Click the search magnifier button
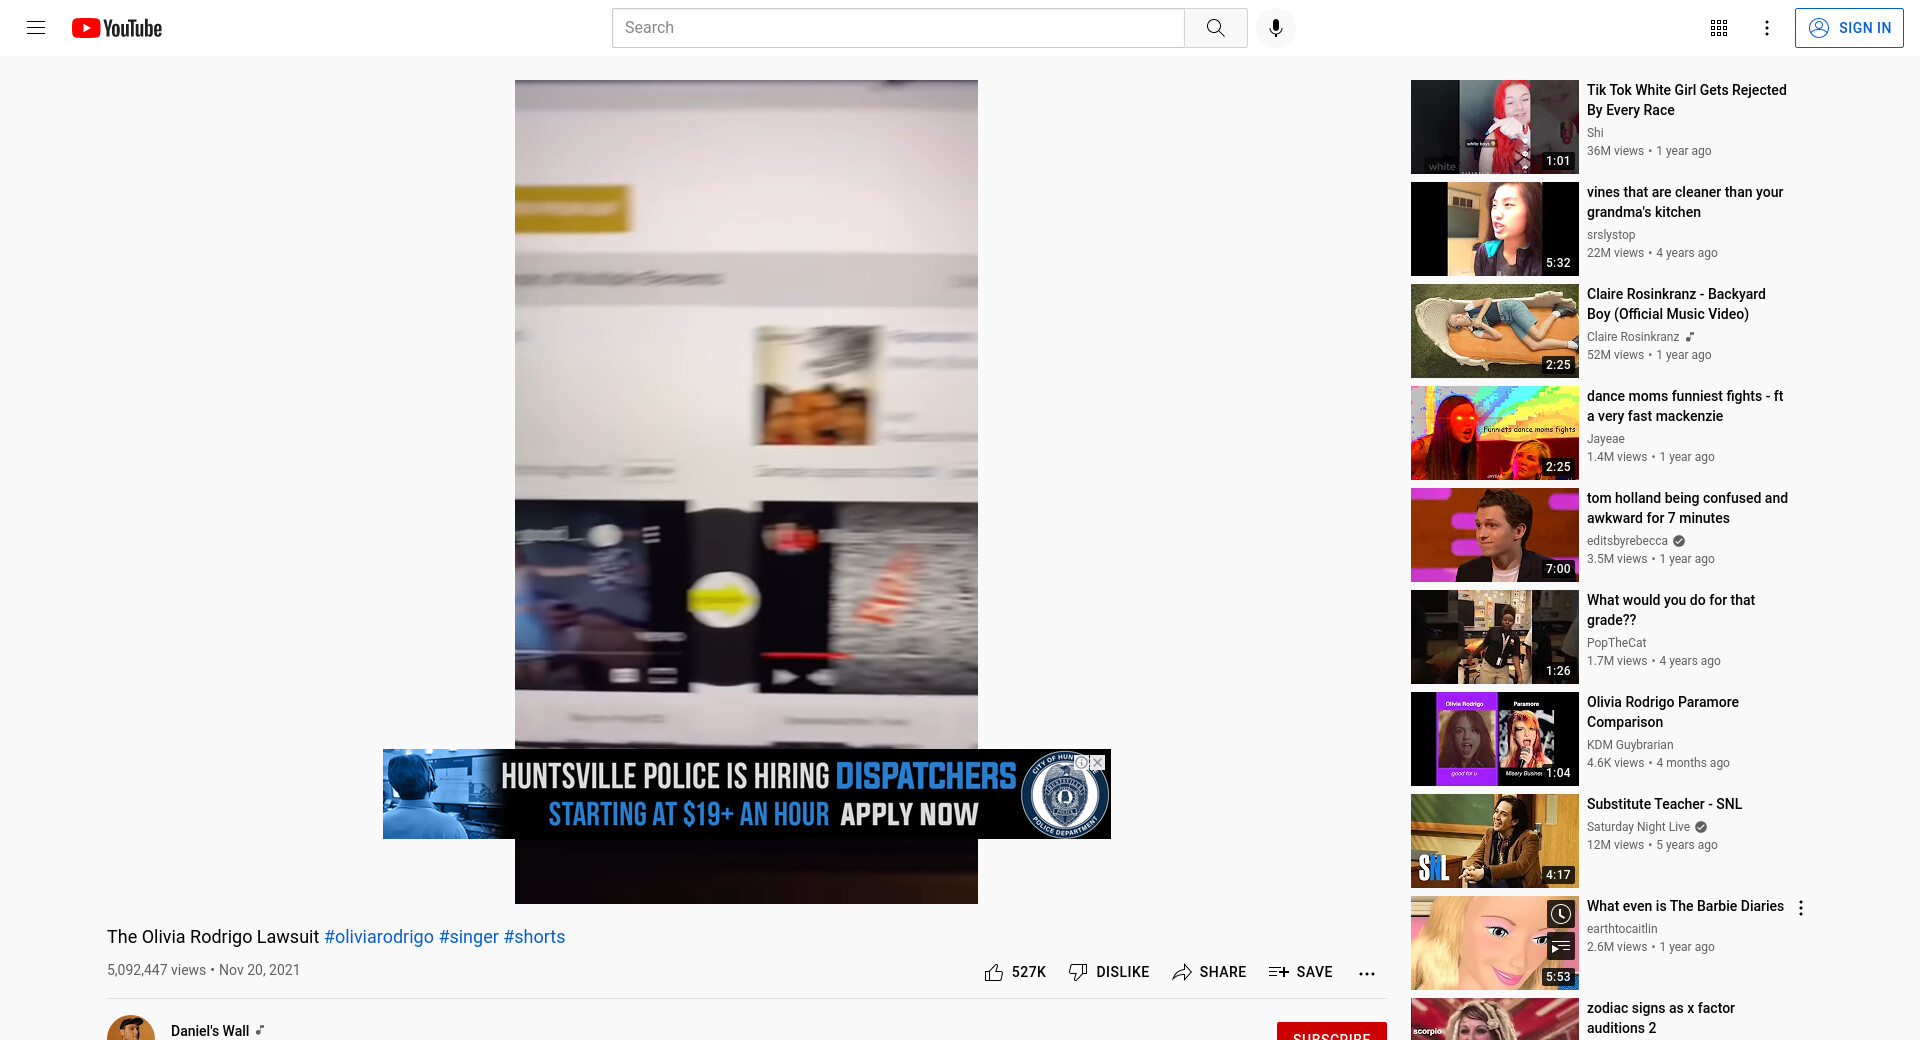The image size is (1920, 1040). 1215,28
